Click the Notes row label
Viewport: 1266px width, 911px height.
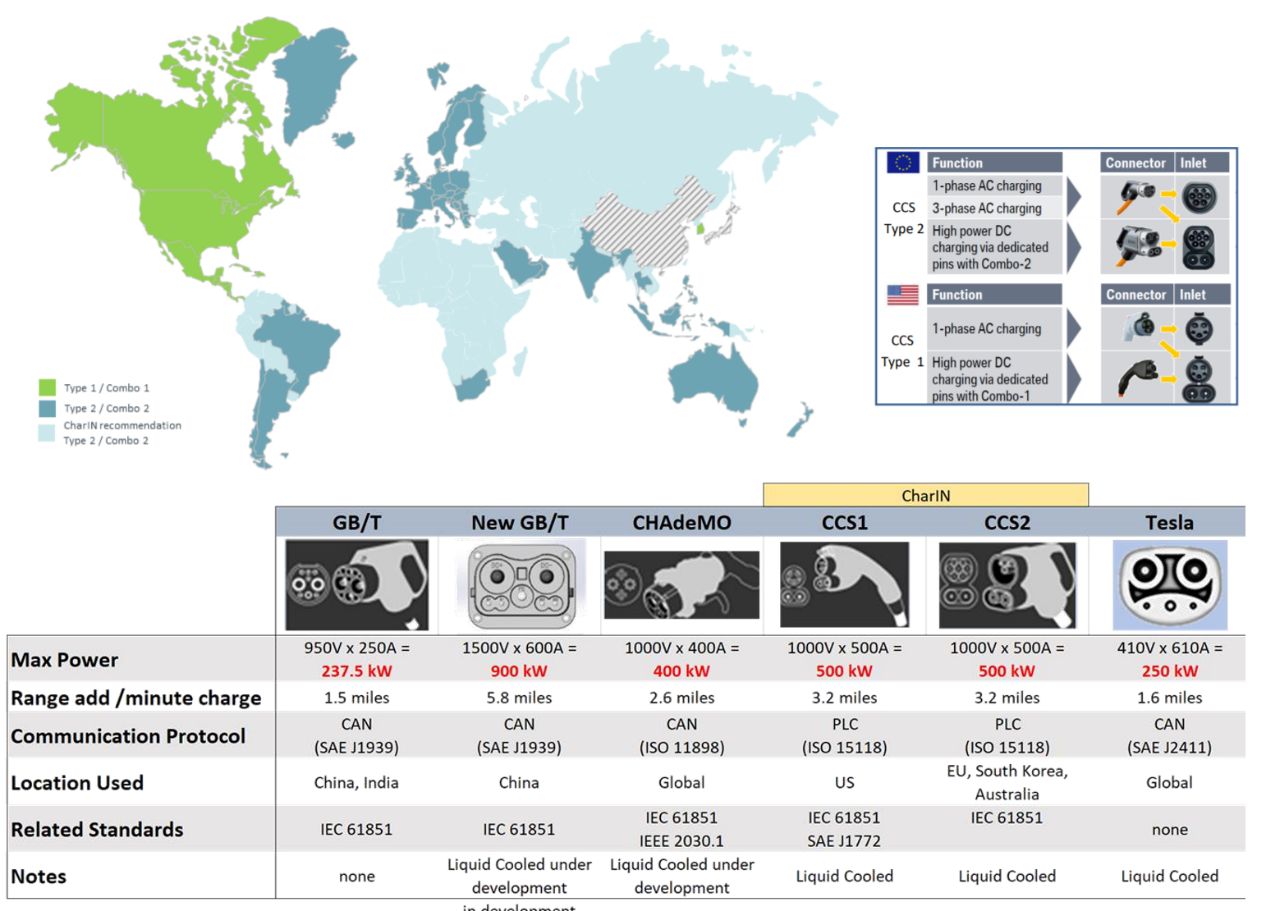[38, 876]
